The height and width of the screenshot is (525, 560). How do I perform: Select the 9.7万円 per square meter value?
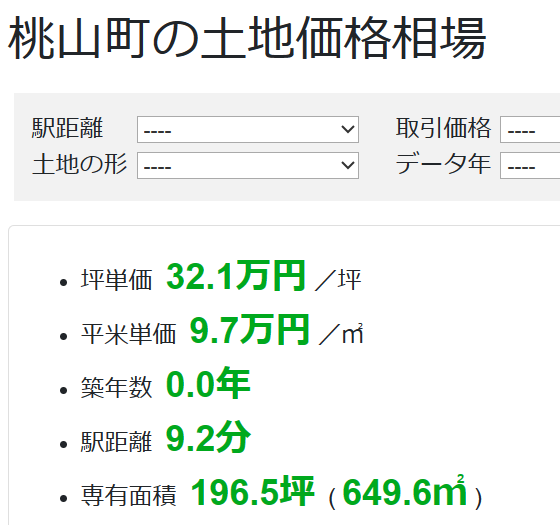249,330
